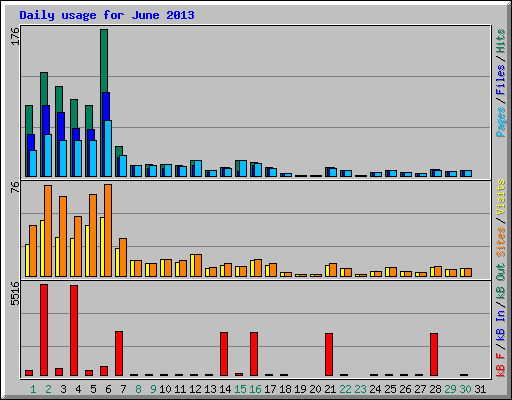Click day 5 on the date axis
The image size is (512, 400).
93,389
